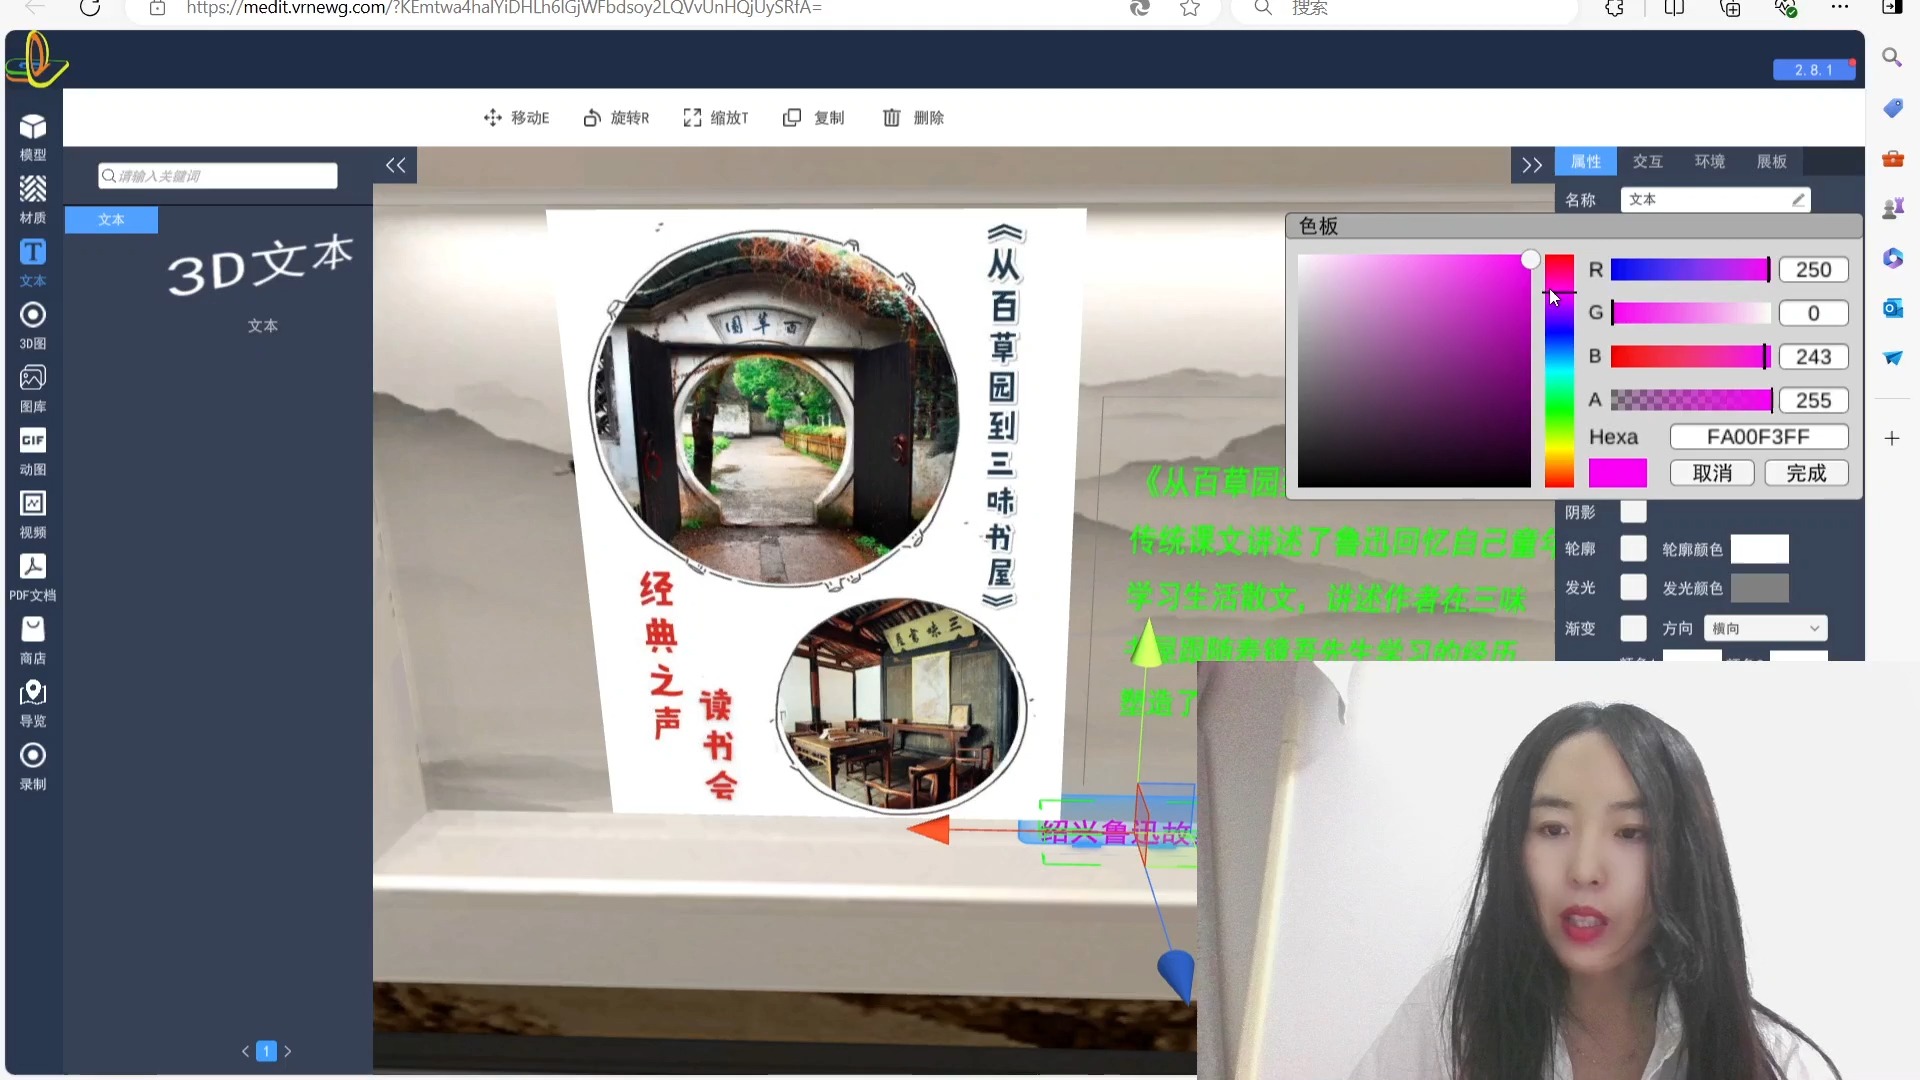Select the 3D文本 asset thumbnail

[261, 267]
